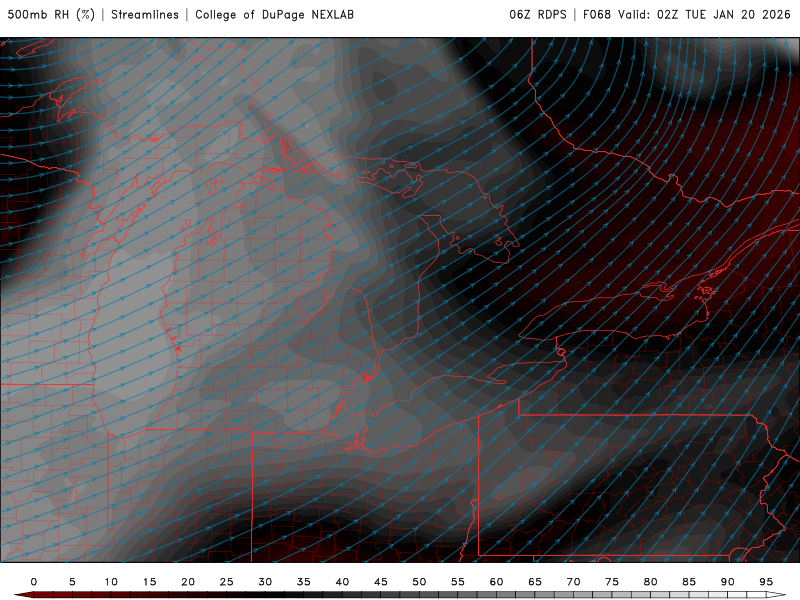Image resolution: width=800 pixels, height=600 pixels.
Task: Select the "45" label on the color scale
Action: click(381, 582)
